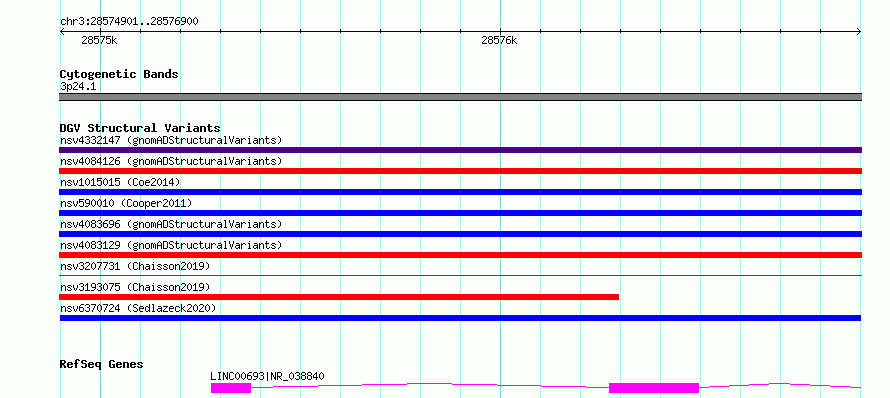Click the chr3:28574901..28576900 region label
Image resolution: width=890 pixels, height=398 pixels.
[x=129, y=22]
